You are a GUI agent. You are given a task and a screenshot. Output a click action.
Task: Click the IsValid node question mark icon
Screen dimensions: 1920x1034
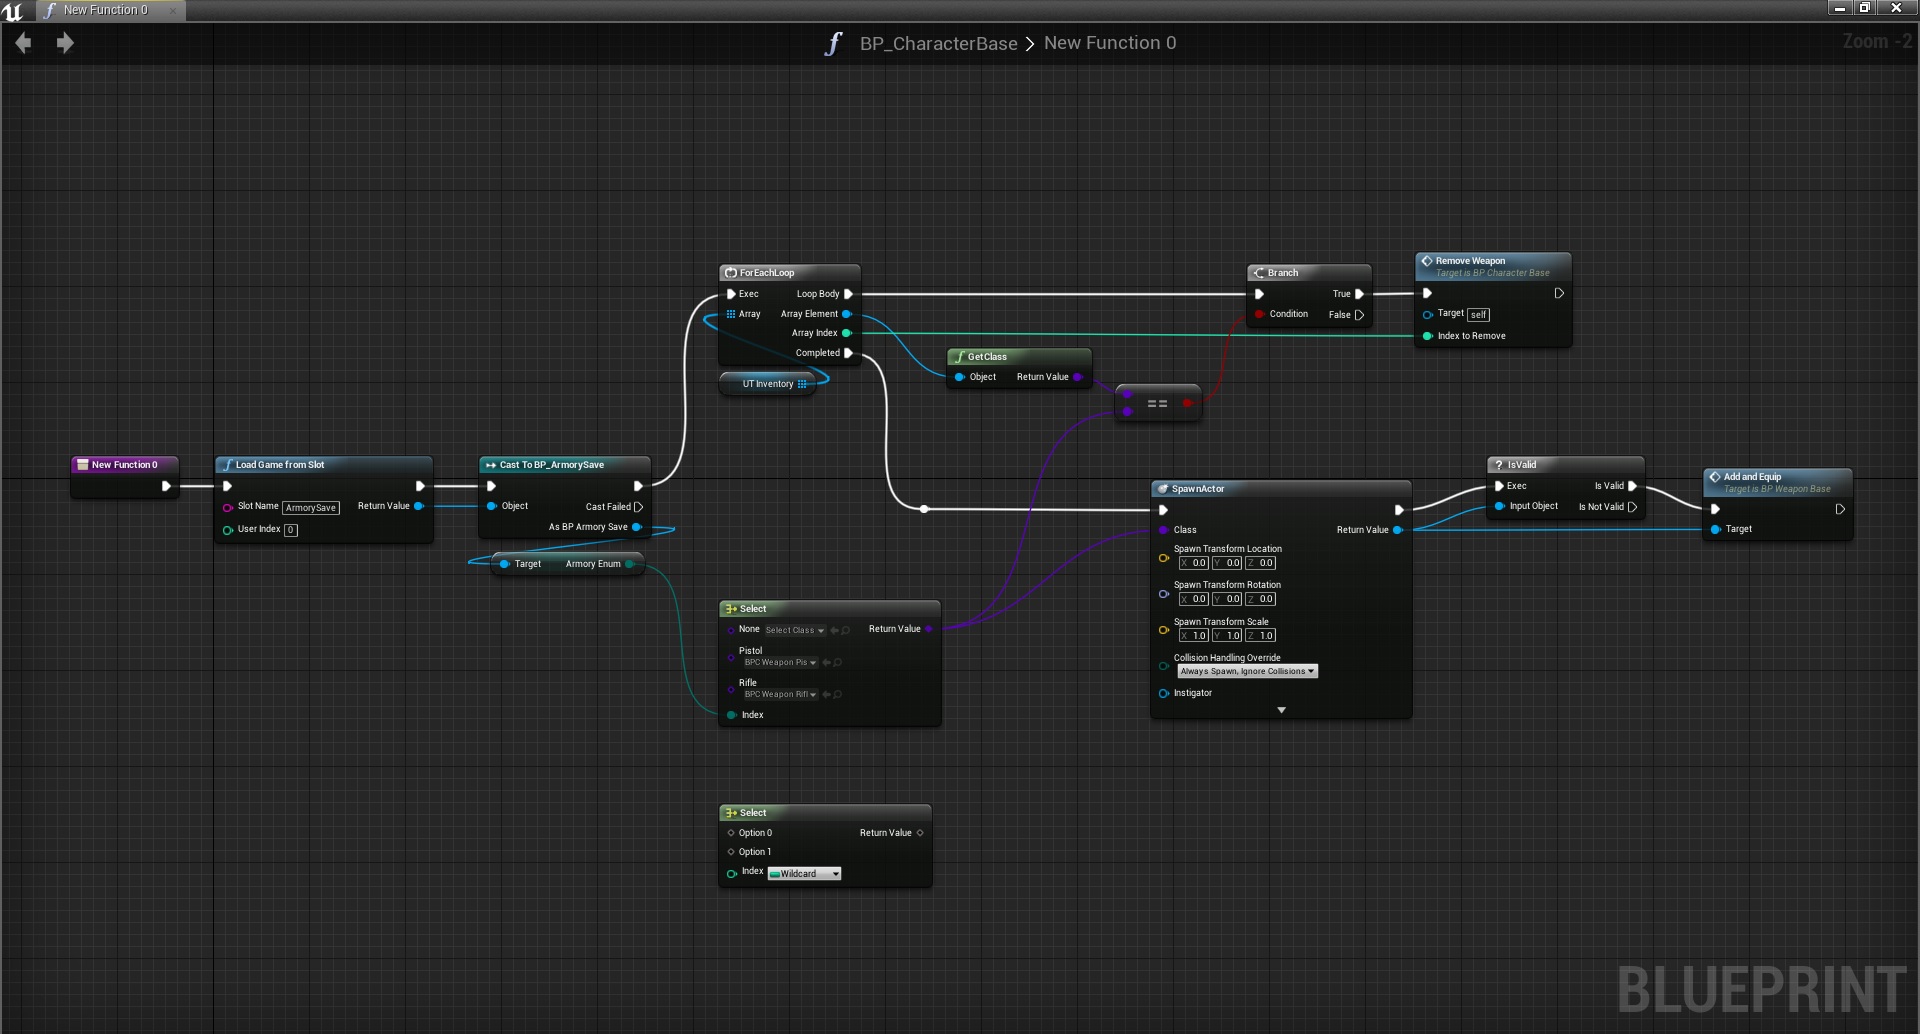(x=1498, y=465)
